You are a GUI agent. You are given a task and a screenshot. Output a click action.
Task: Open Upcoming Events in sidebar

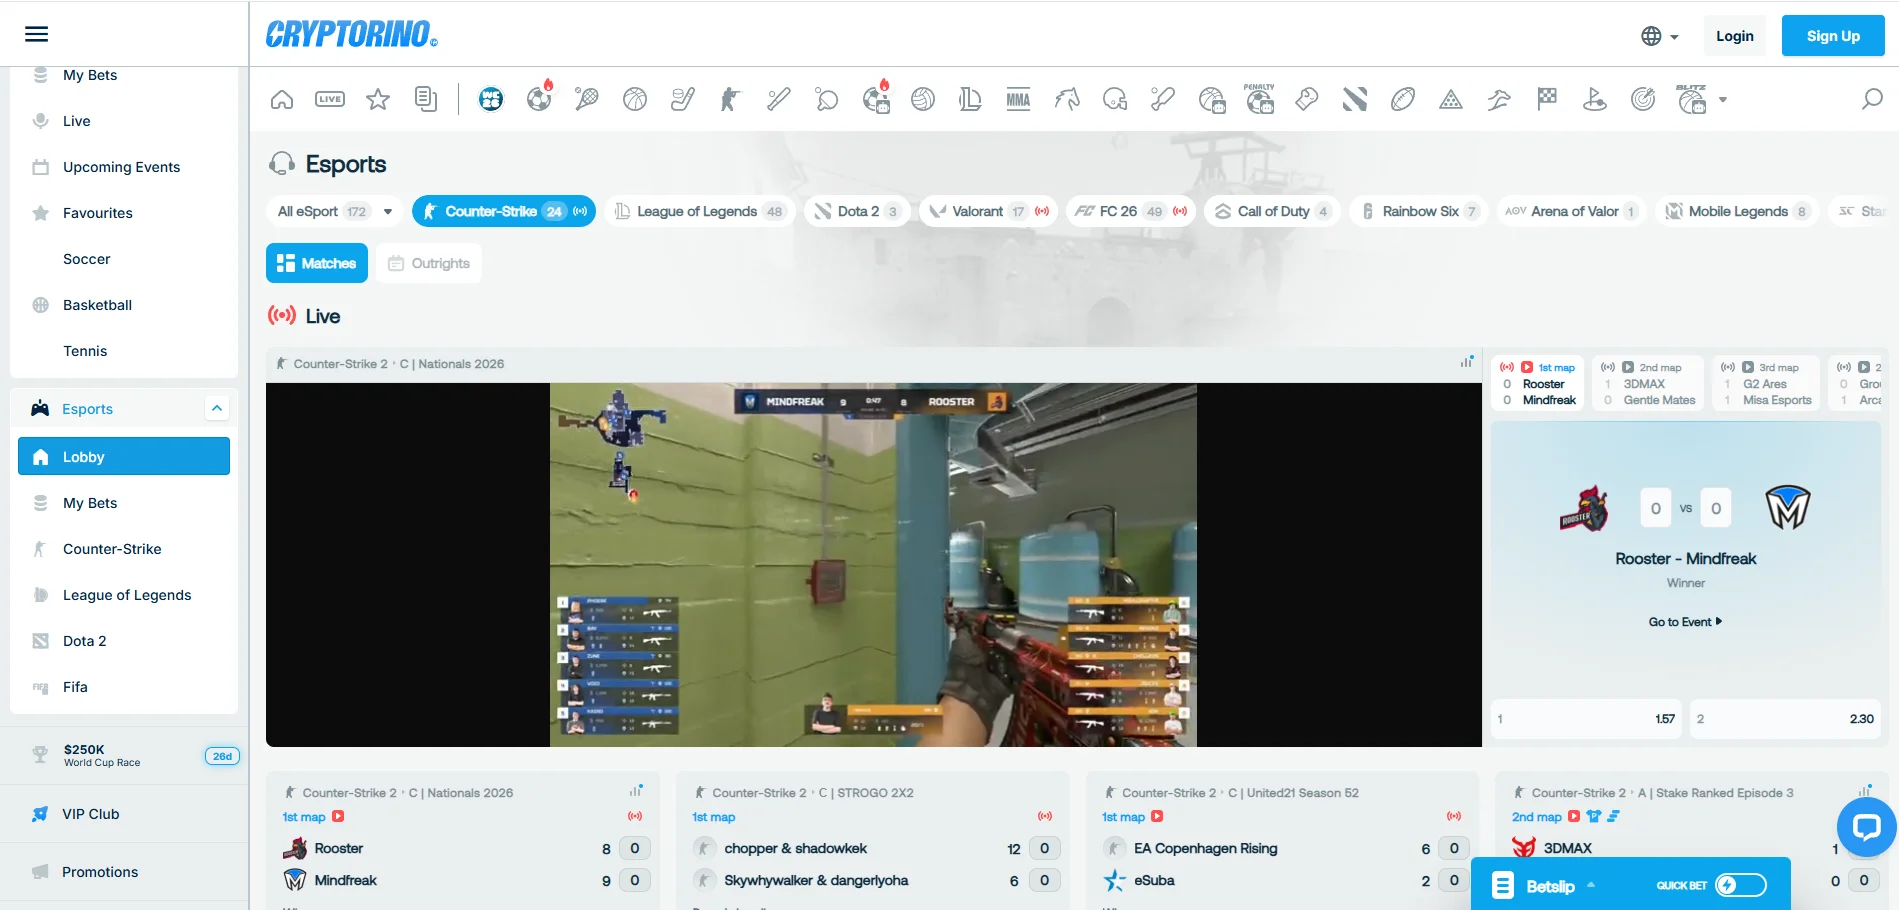point(124,167)
